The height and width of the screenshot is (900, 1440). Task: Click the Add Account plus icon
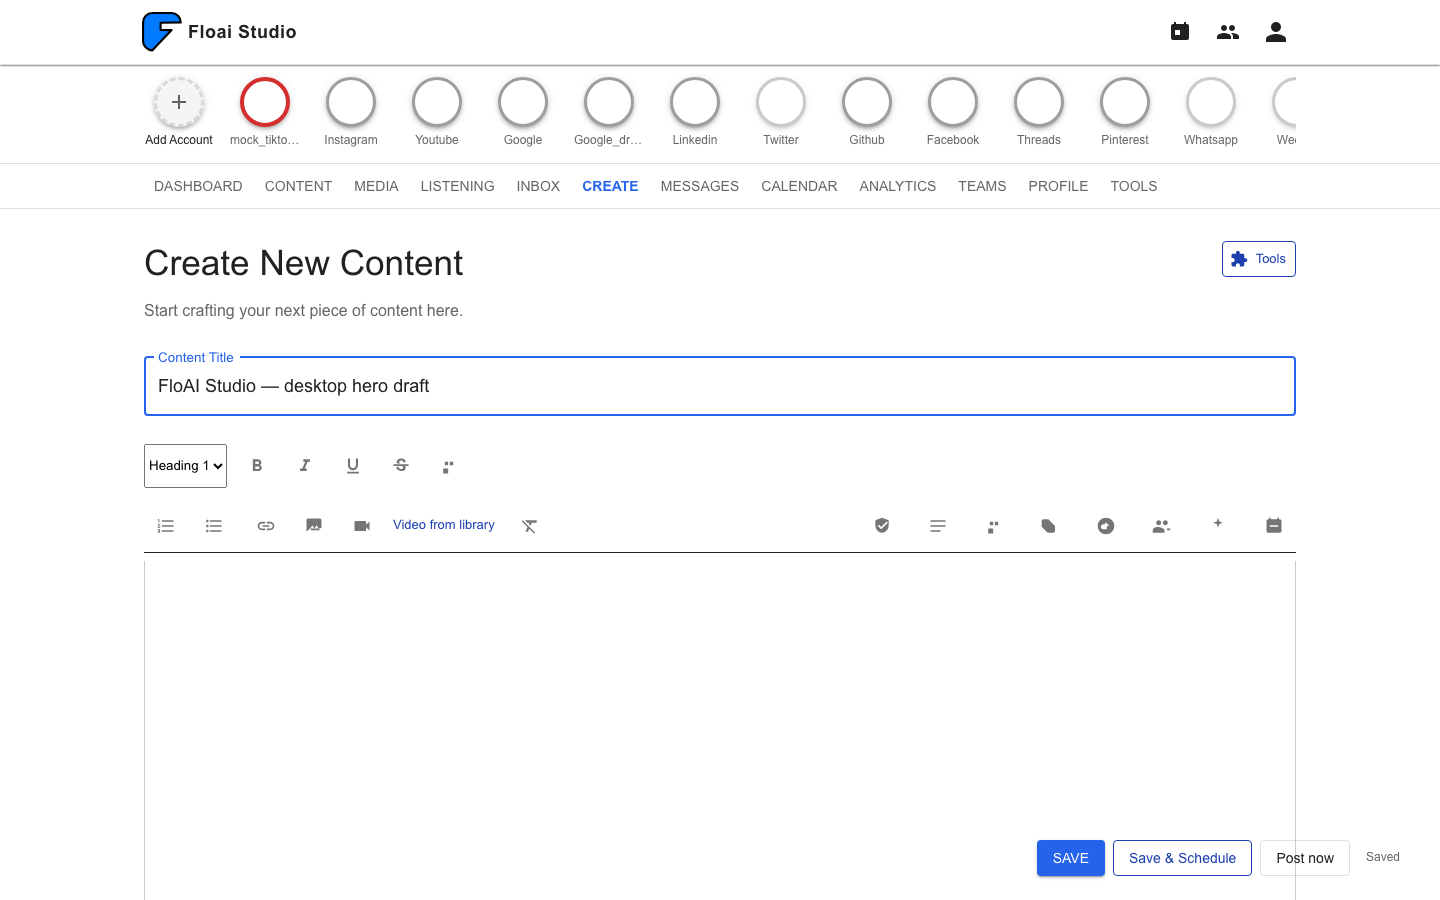pyautogui.click(x=179, y=102)
